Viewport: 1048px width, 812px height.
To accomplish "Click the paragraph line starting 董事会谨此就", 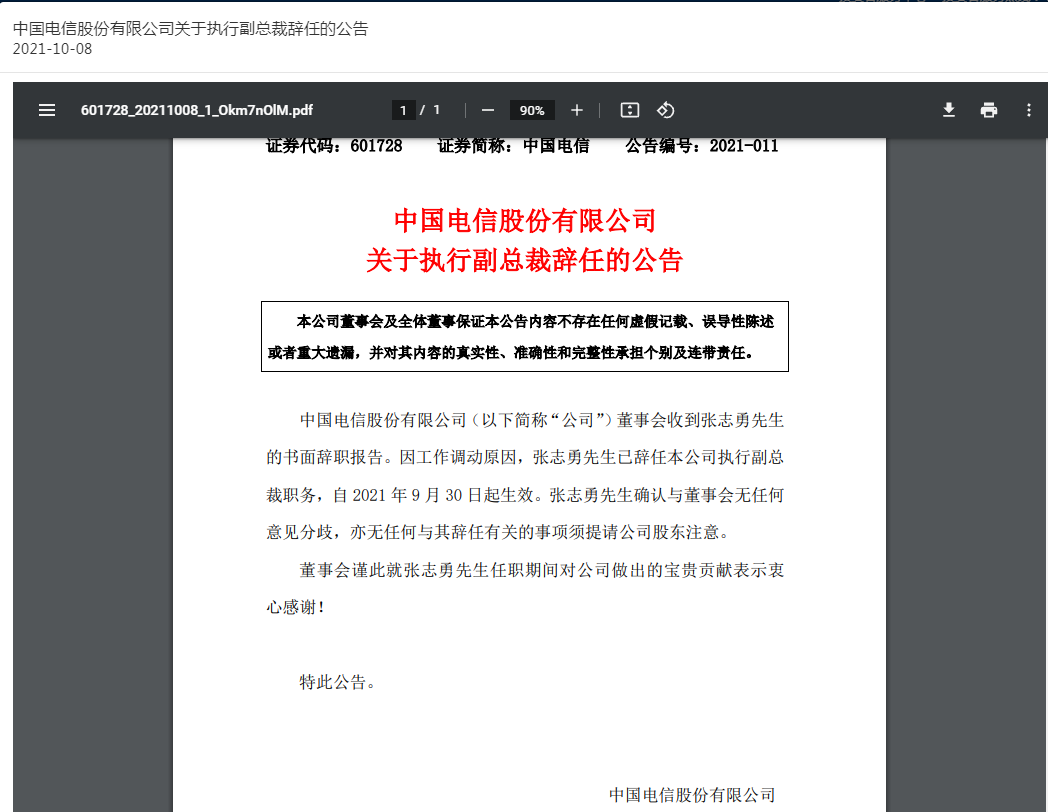I will (x=541, y=570).
